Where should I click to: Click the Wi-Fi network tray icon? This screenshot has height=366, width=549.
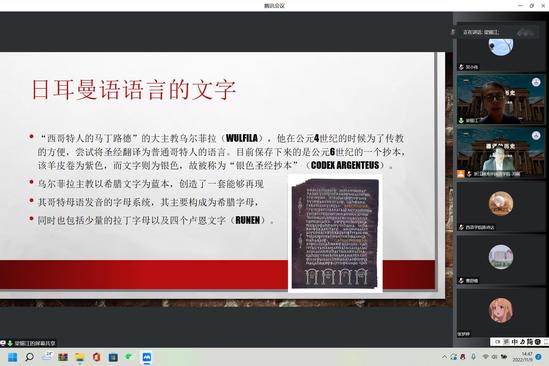[486, 357]
